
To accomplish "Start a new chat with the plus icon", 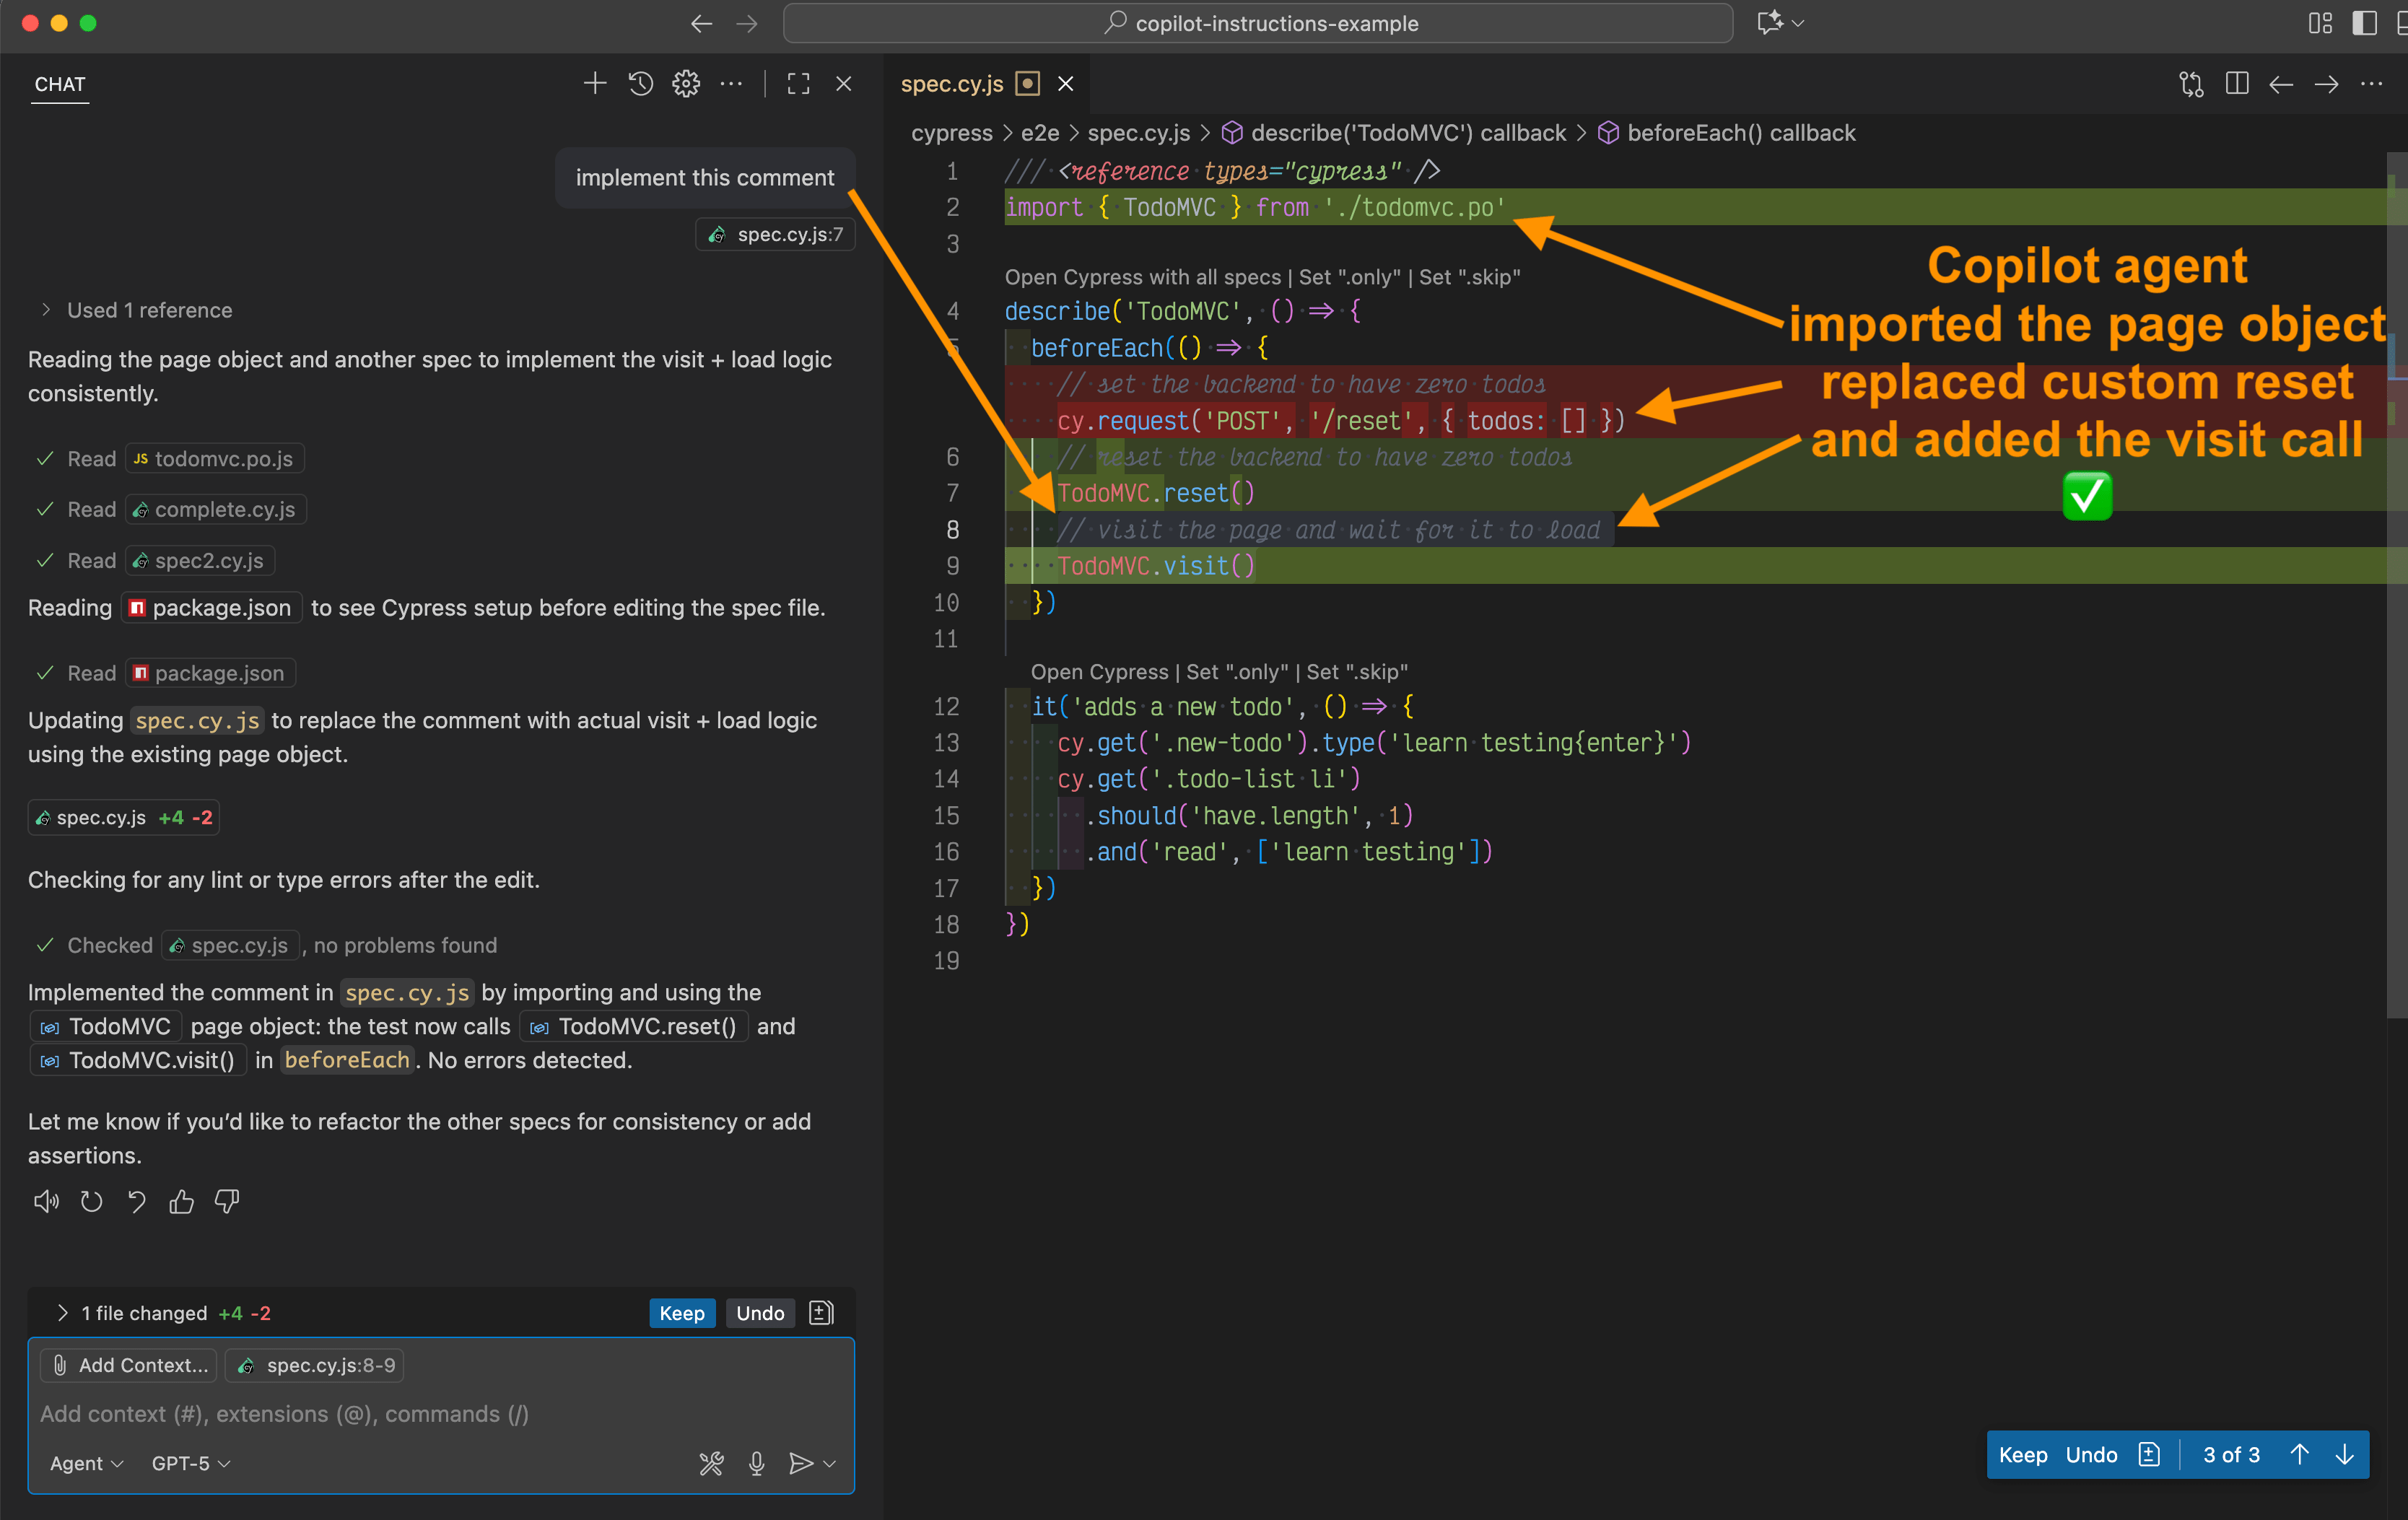I will point(594,84).
